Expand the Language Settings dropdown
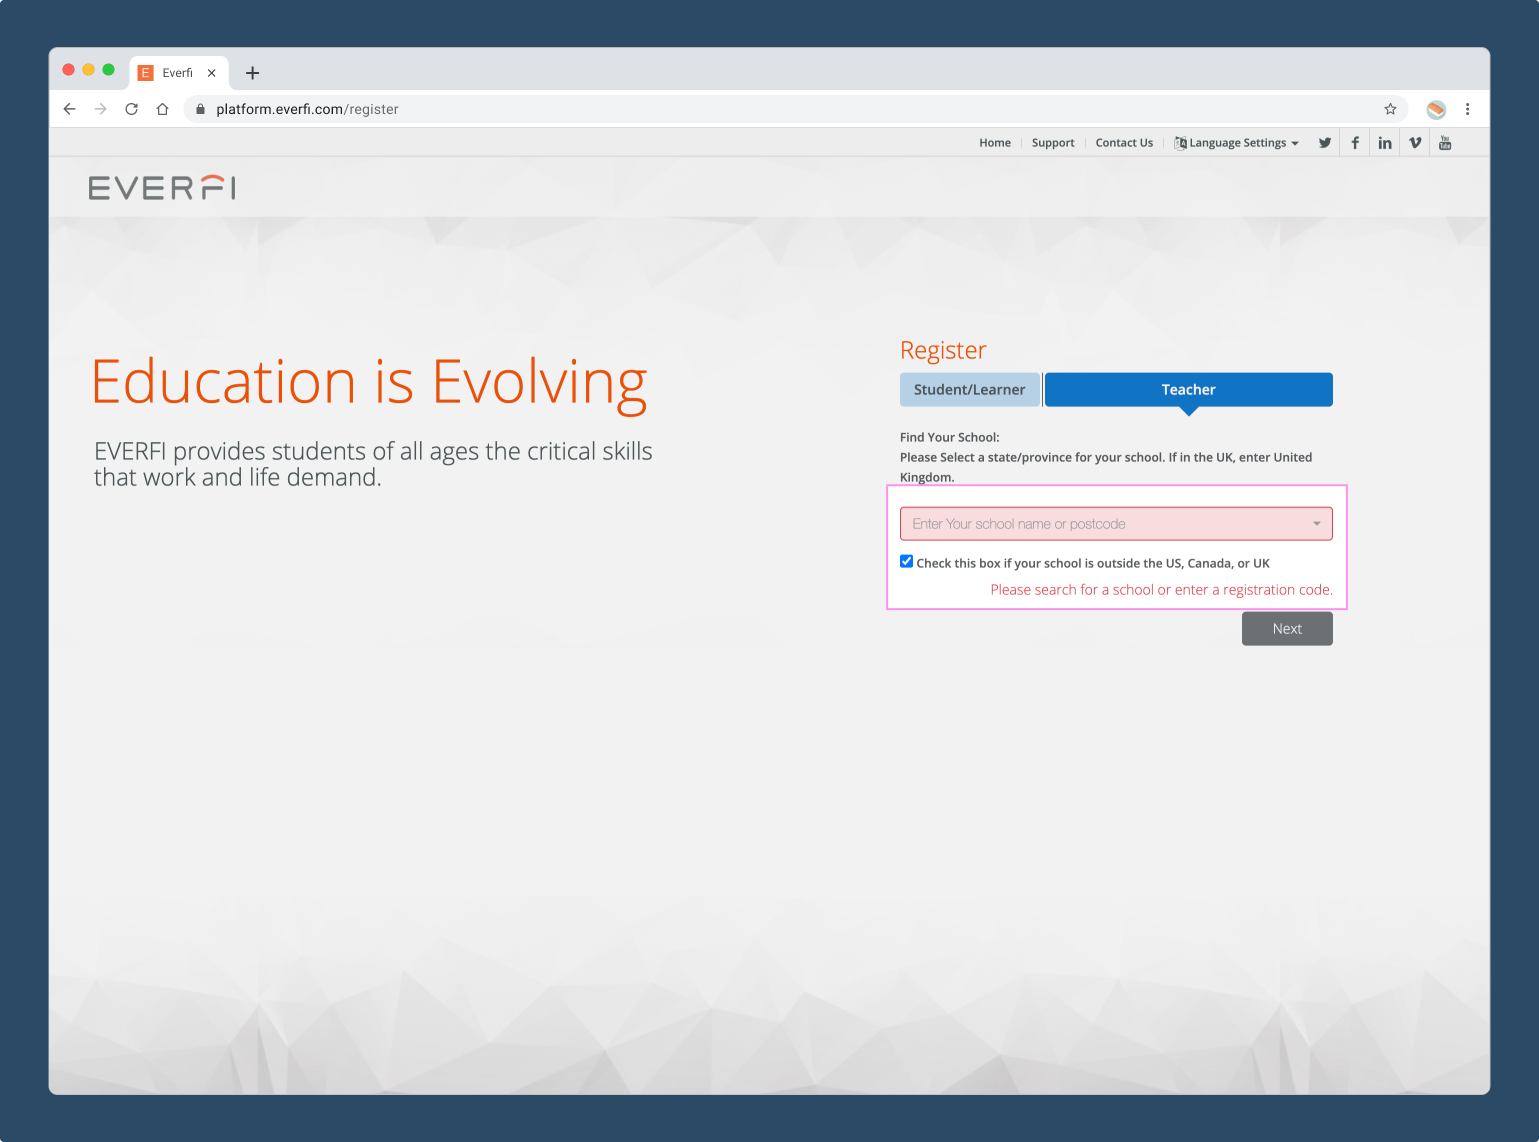This screenshot has height=1142, width=1539. (x=1237, y=143)
